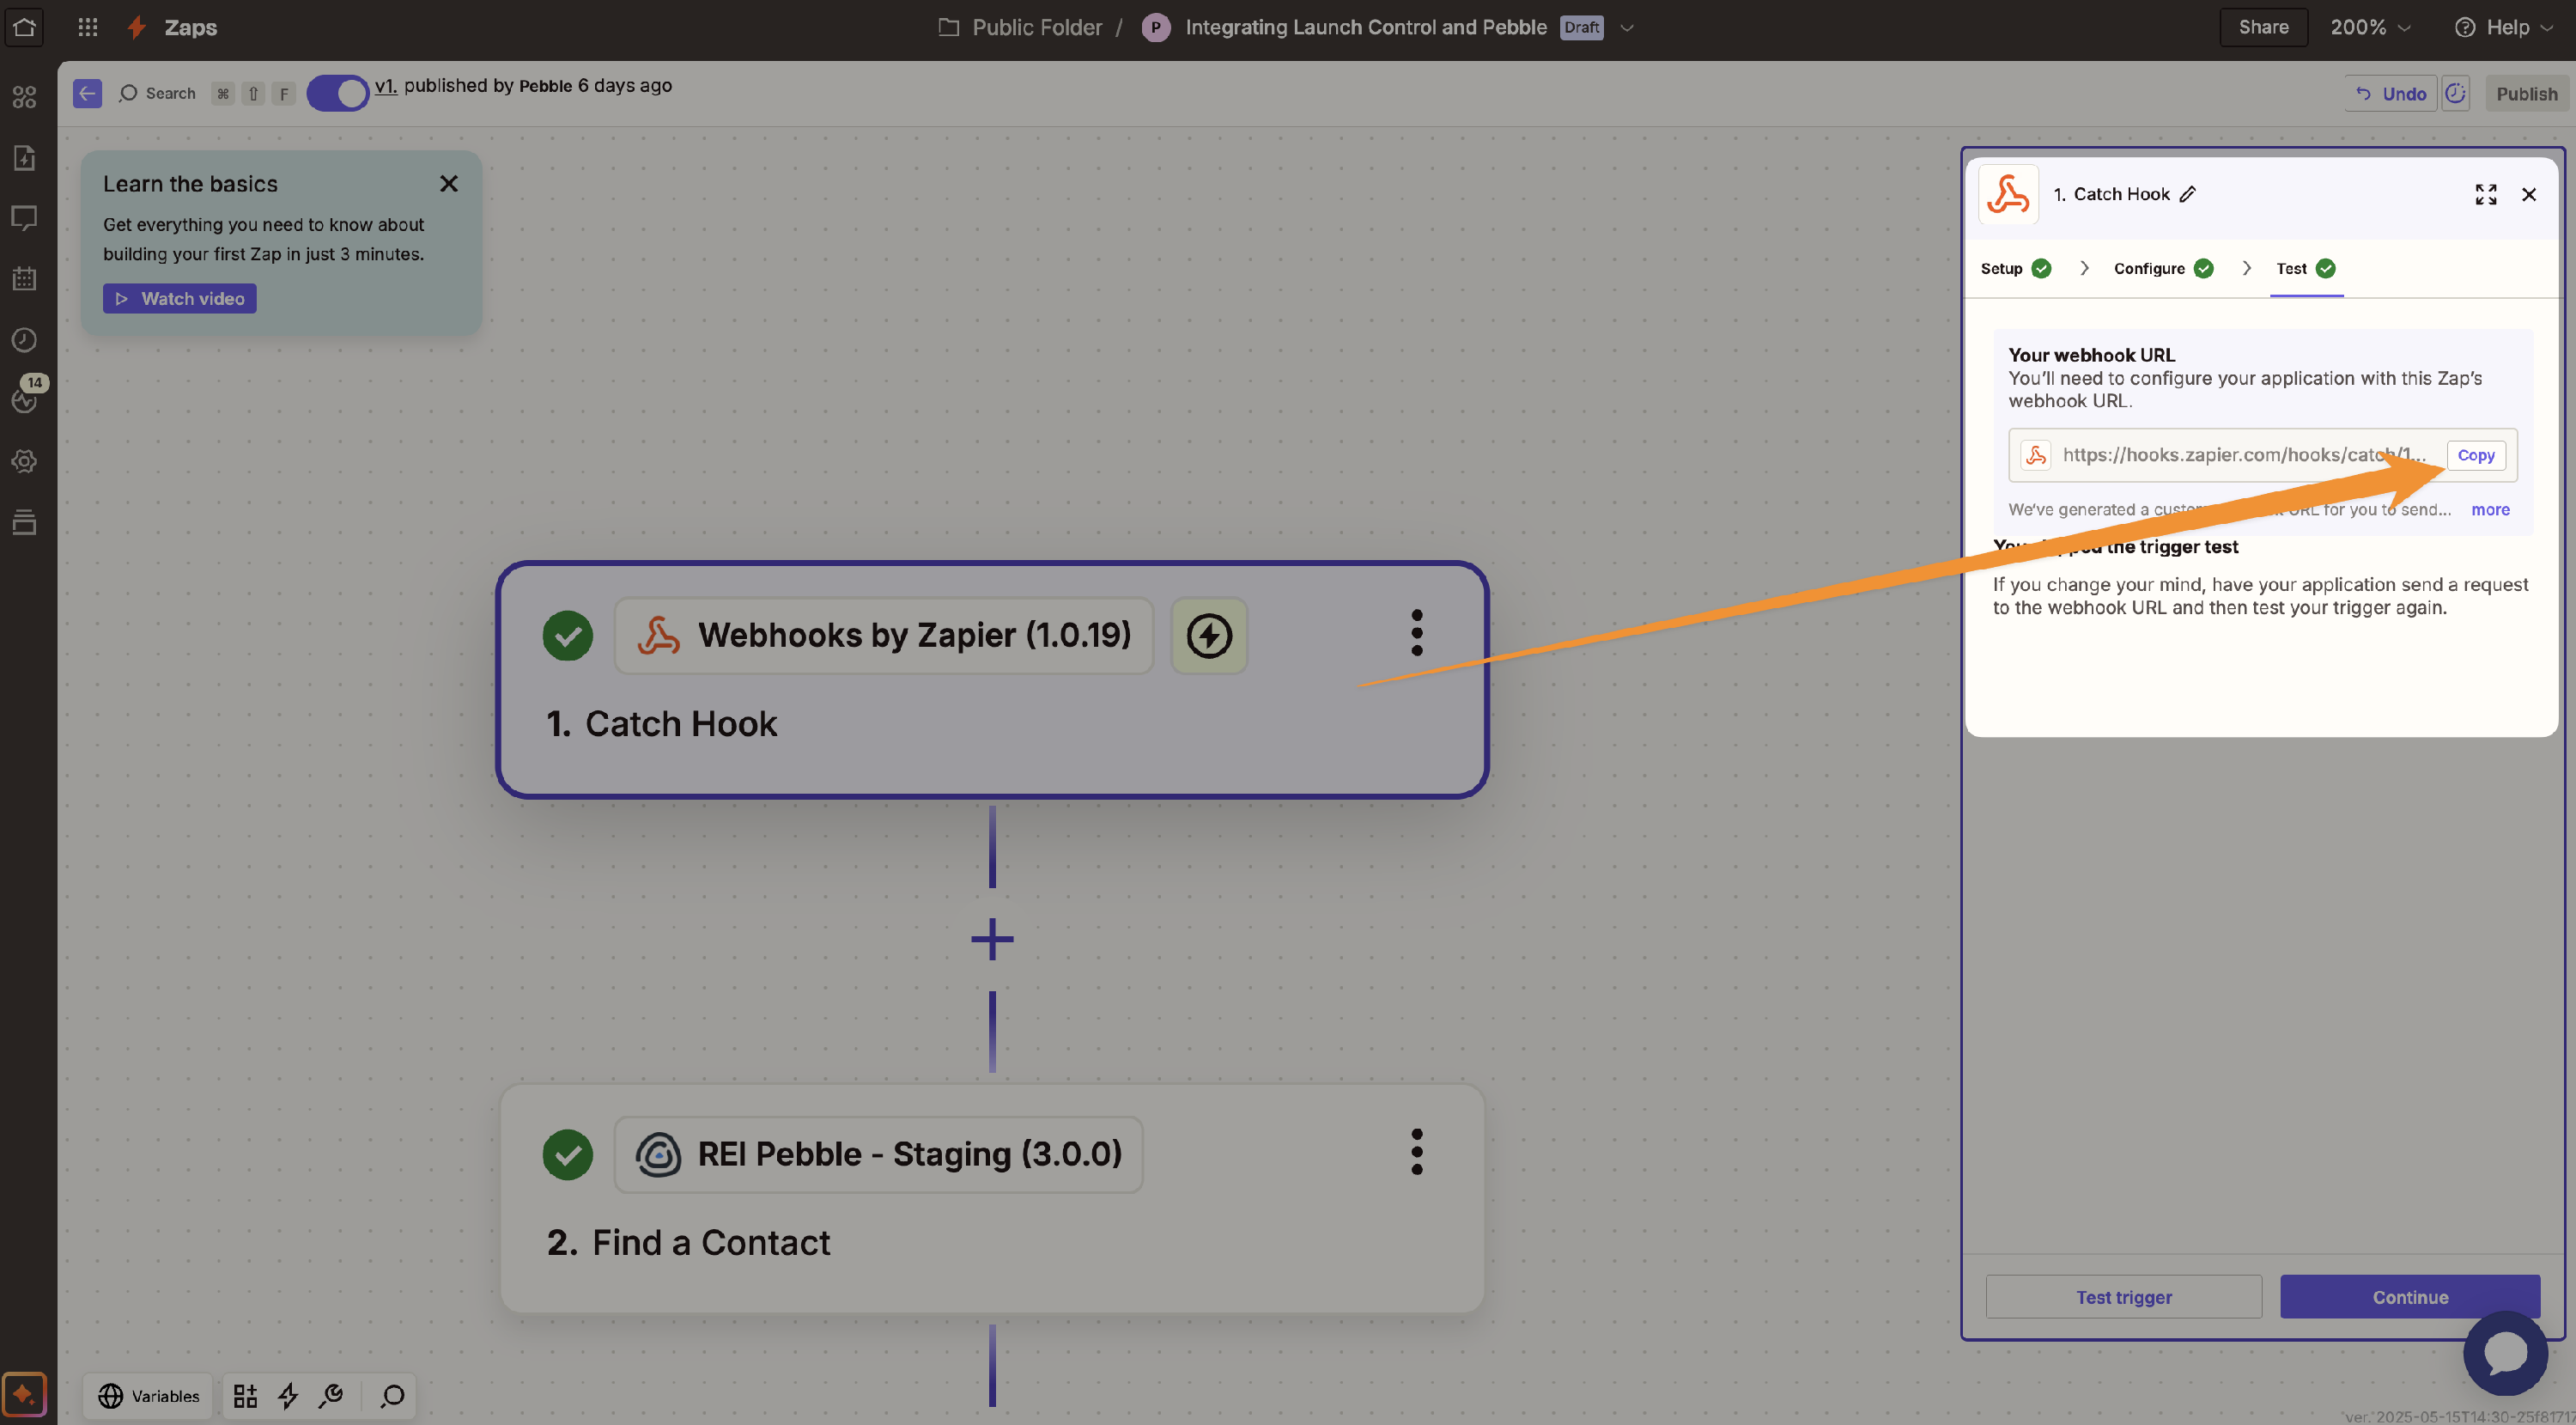Open Zap history clock icon in sidebar
The height and width of the screenshot is (1425, 2576).
tap(24, 340)
